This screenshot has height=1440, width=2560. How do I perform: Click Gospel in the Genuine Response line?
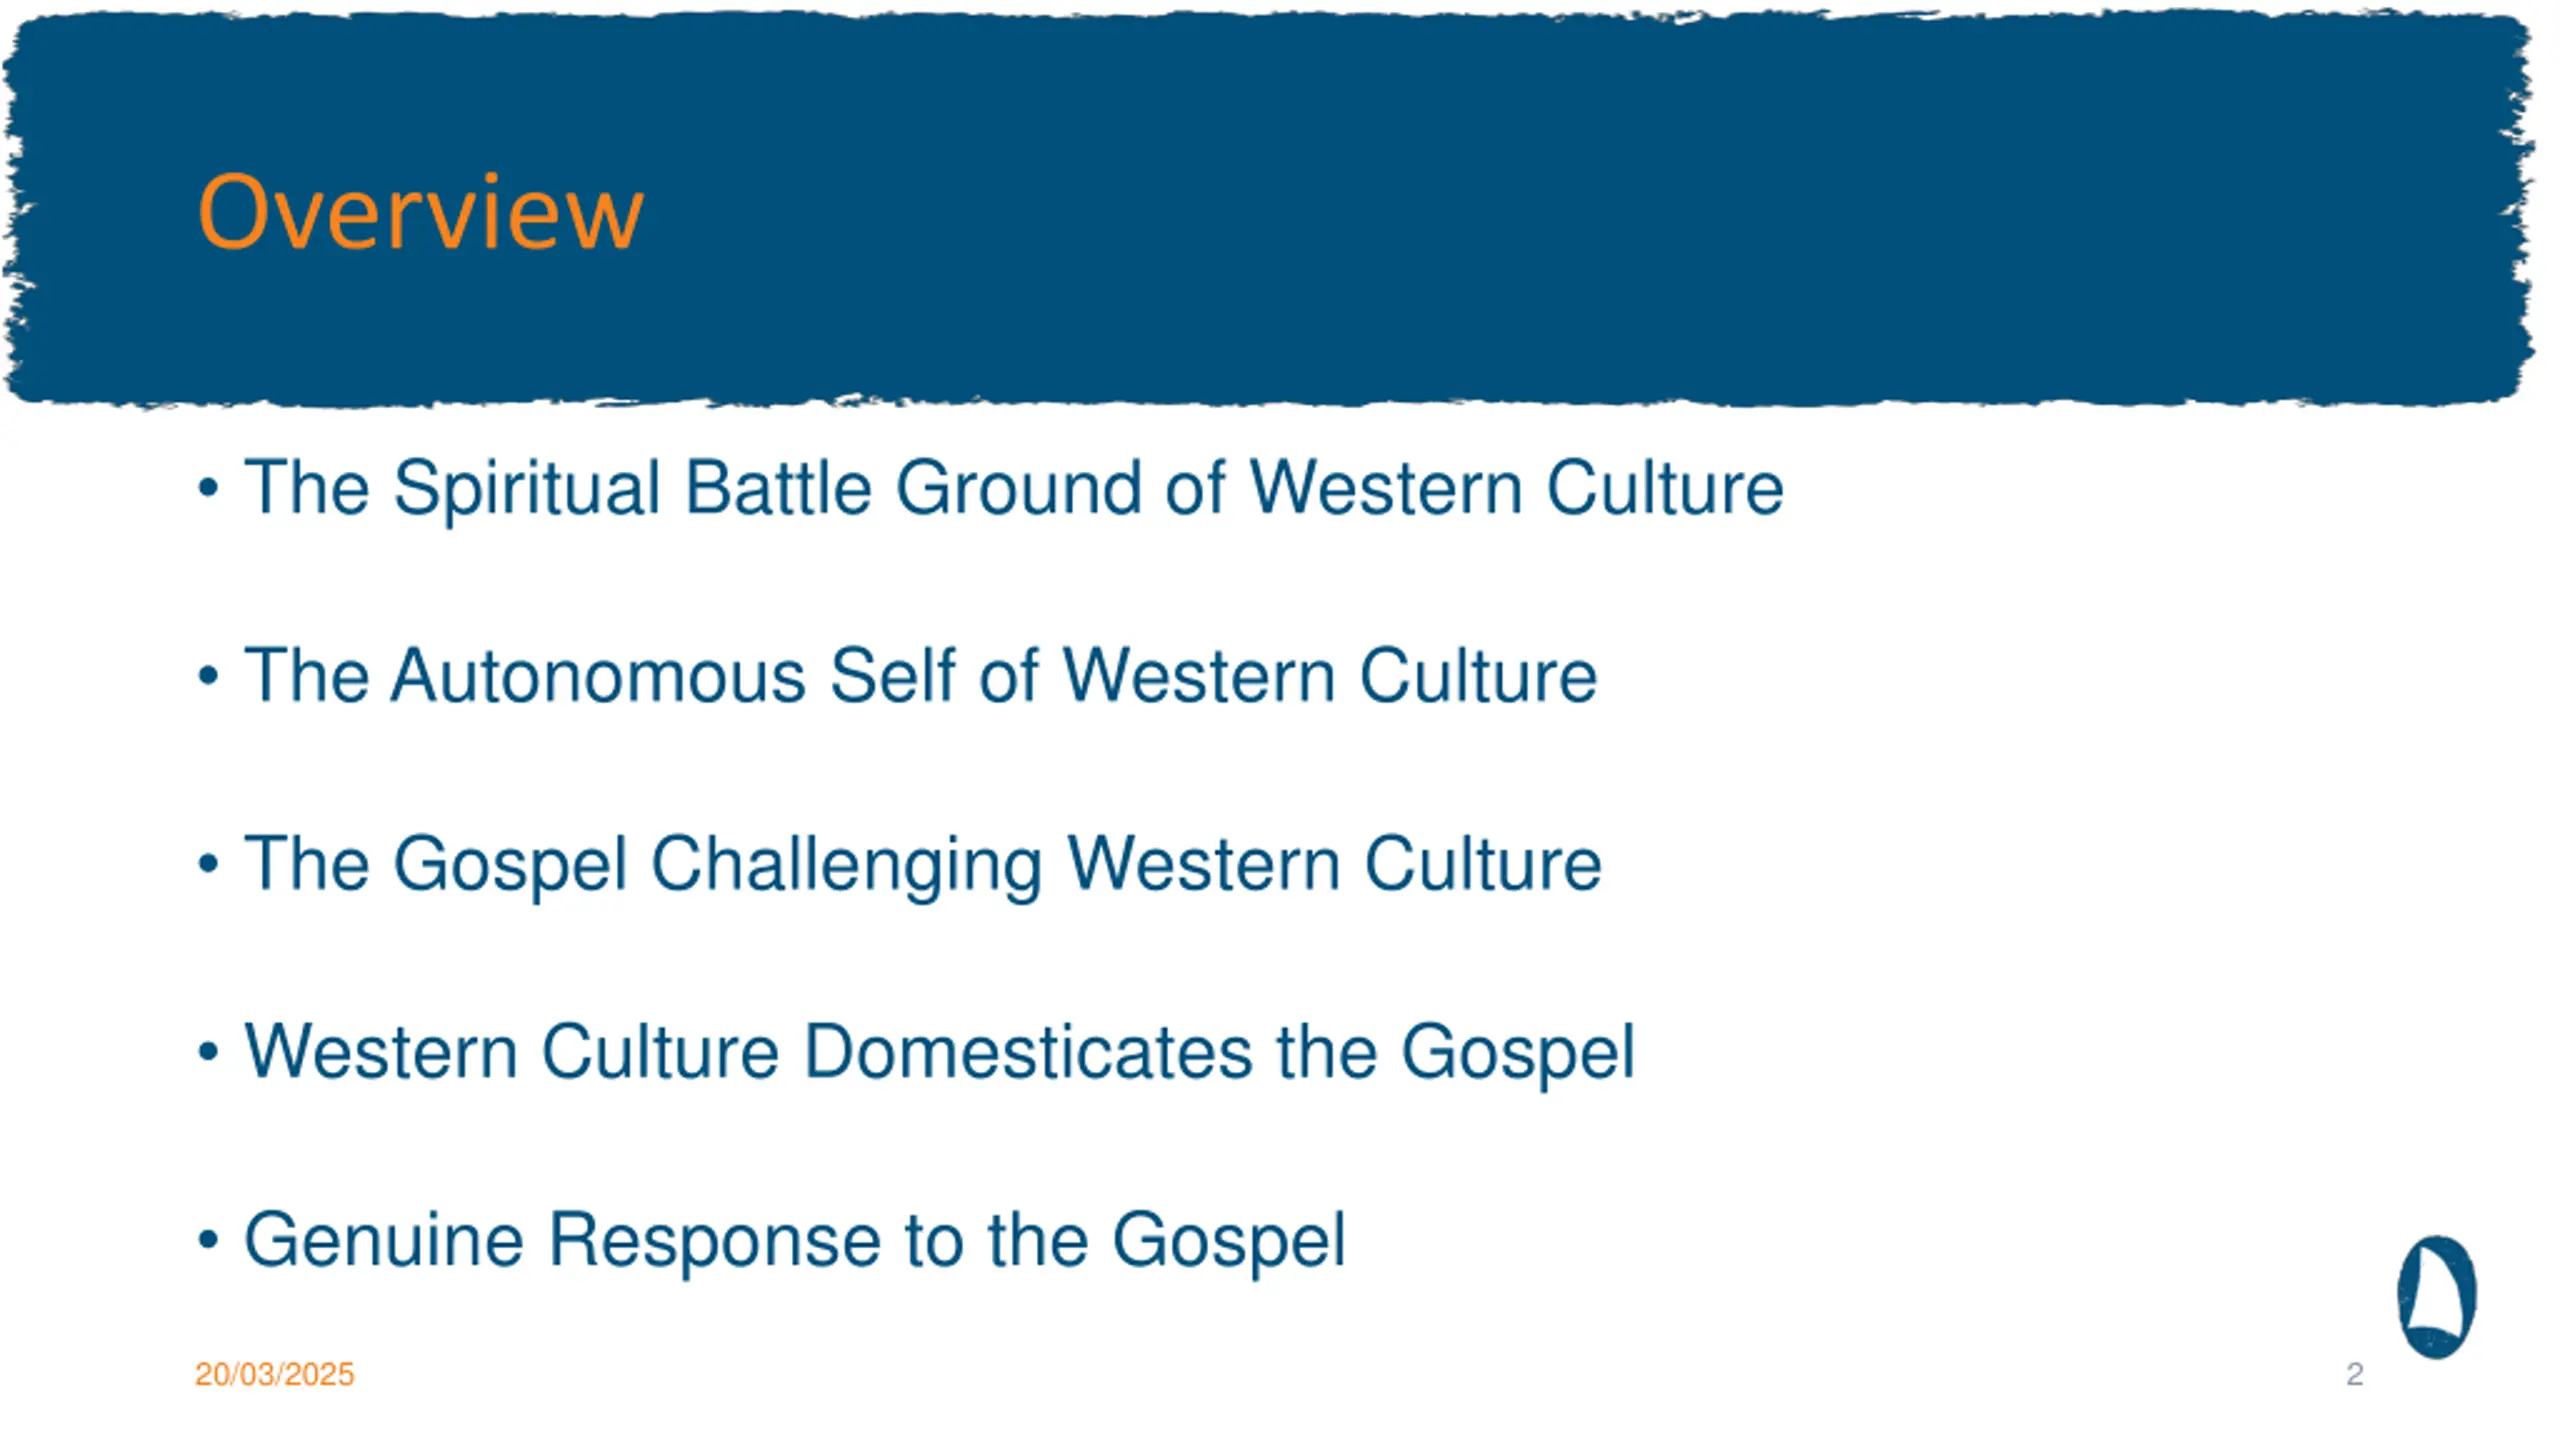click(x=1229, y=1243)
